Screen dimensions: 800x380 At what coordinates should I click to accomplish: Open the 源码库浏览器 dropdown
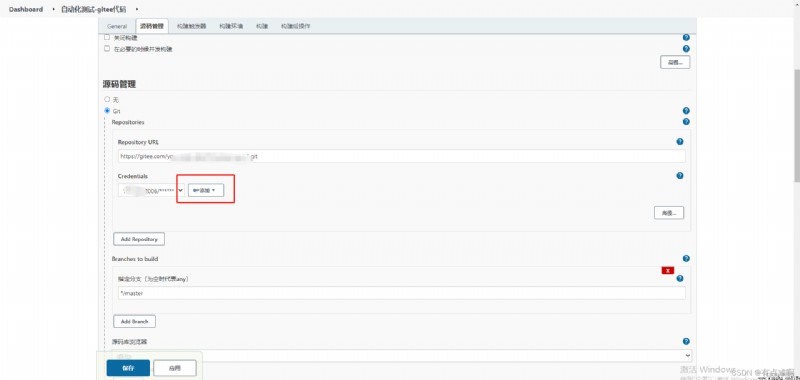click(402, 356)
